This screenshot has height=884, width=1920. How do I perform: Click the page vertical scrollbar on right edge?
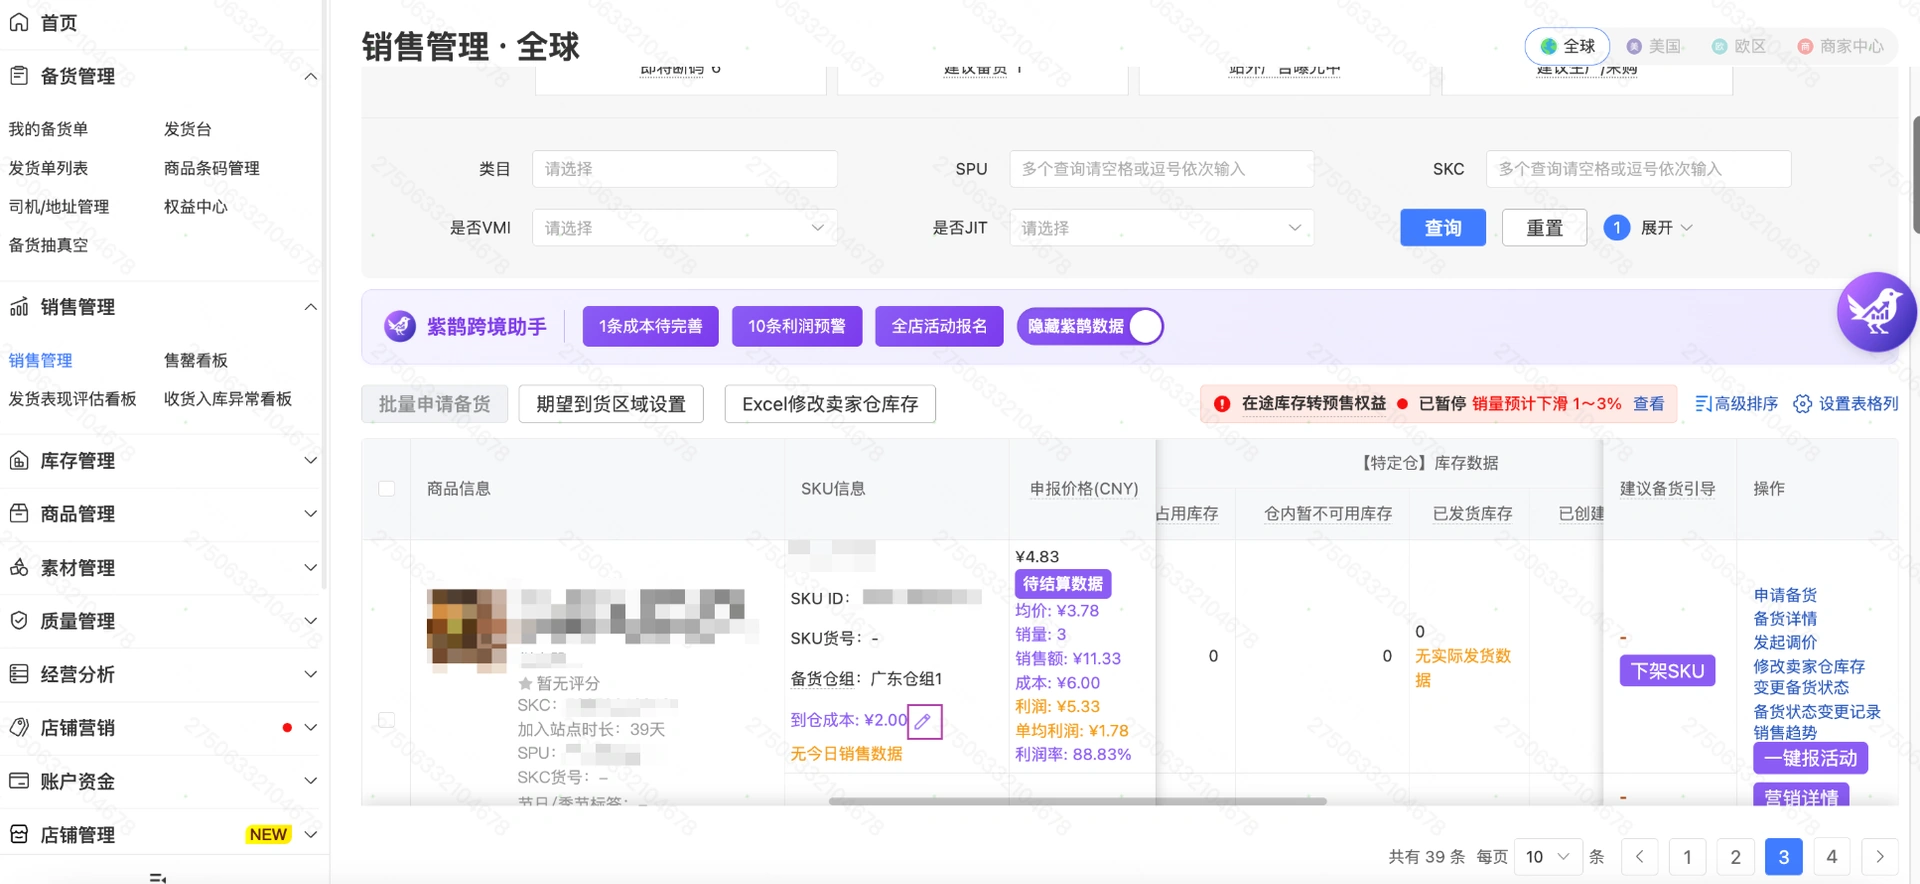tap(1915, 175)
